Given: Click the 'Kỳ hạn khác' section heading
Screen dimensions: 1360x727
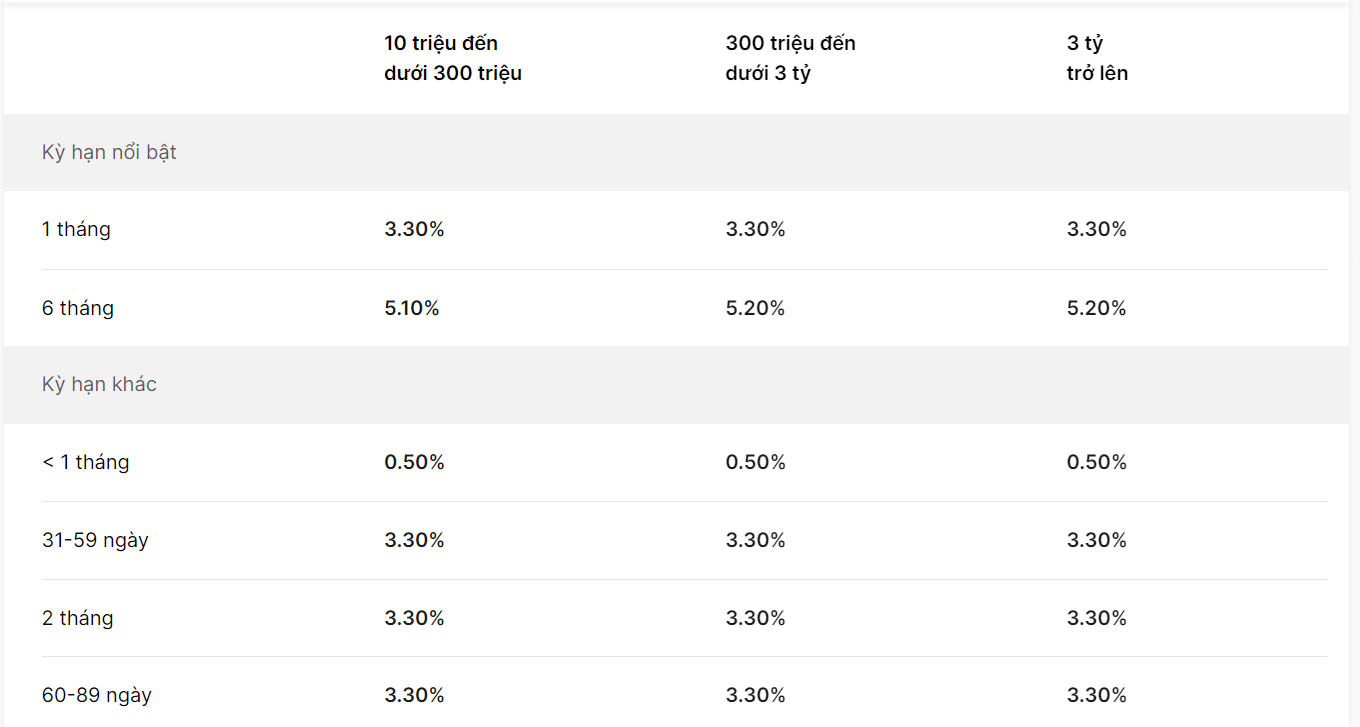Looking at the screenshot, I should click(x=99, y=384).
